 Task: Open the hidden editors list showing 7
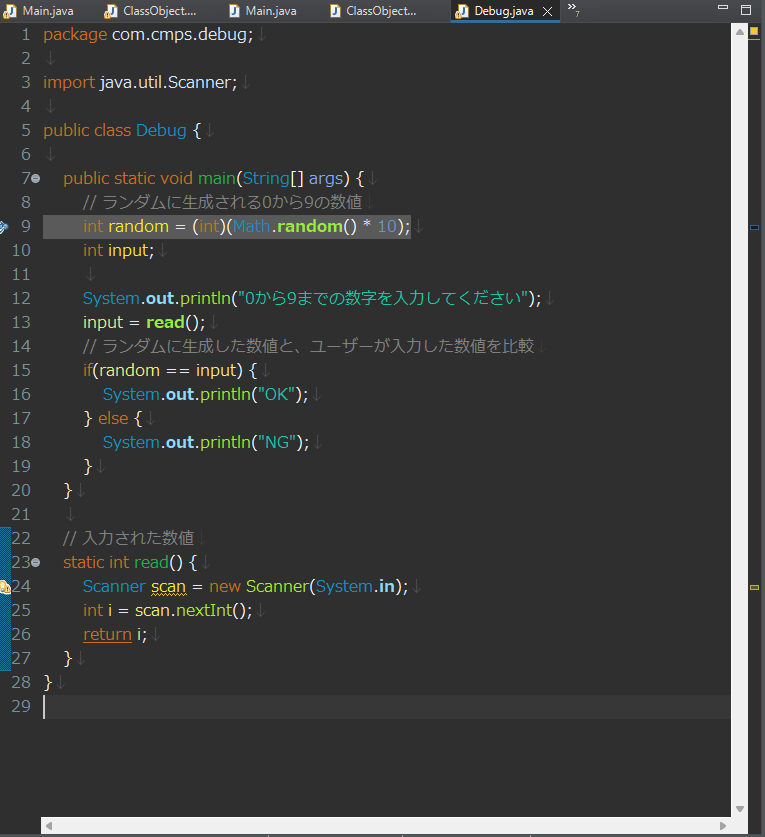573,10
